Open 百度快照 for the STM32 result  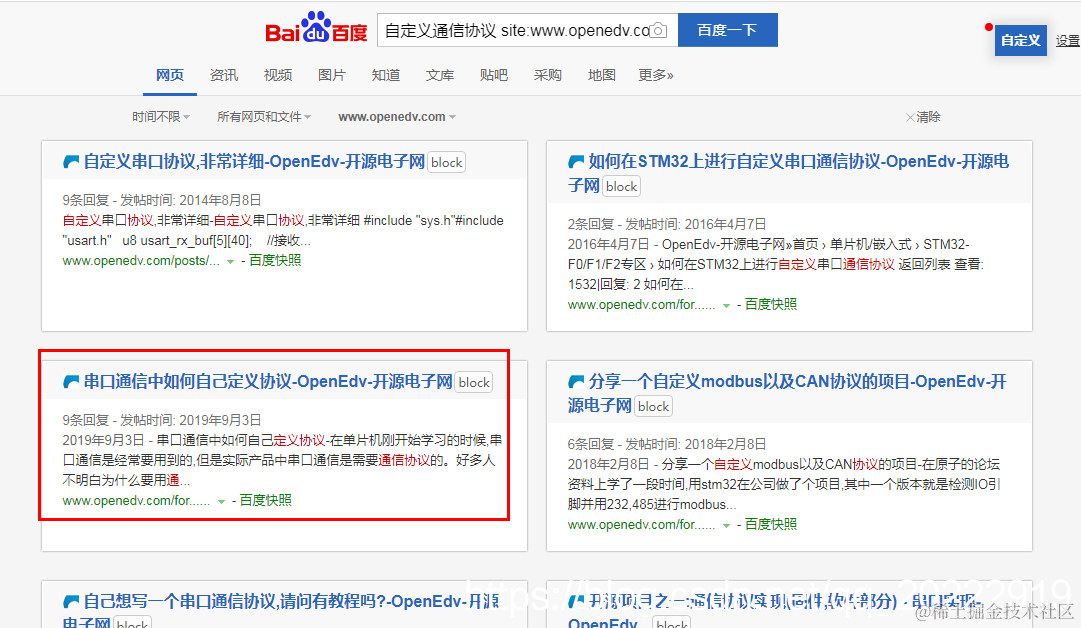click(771, 304)
